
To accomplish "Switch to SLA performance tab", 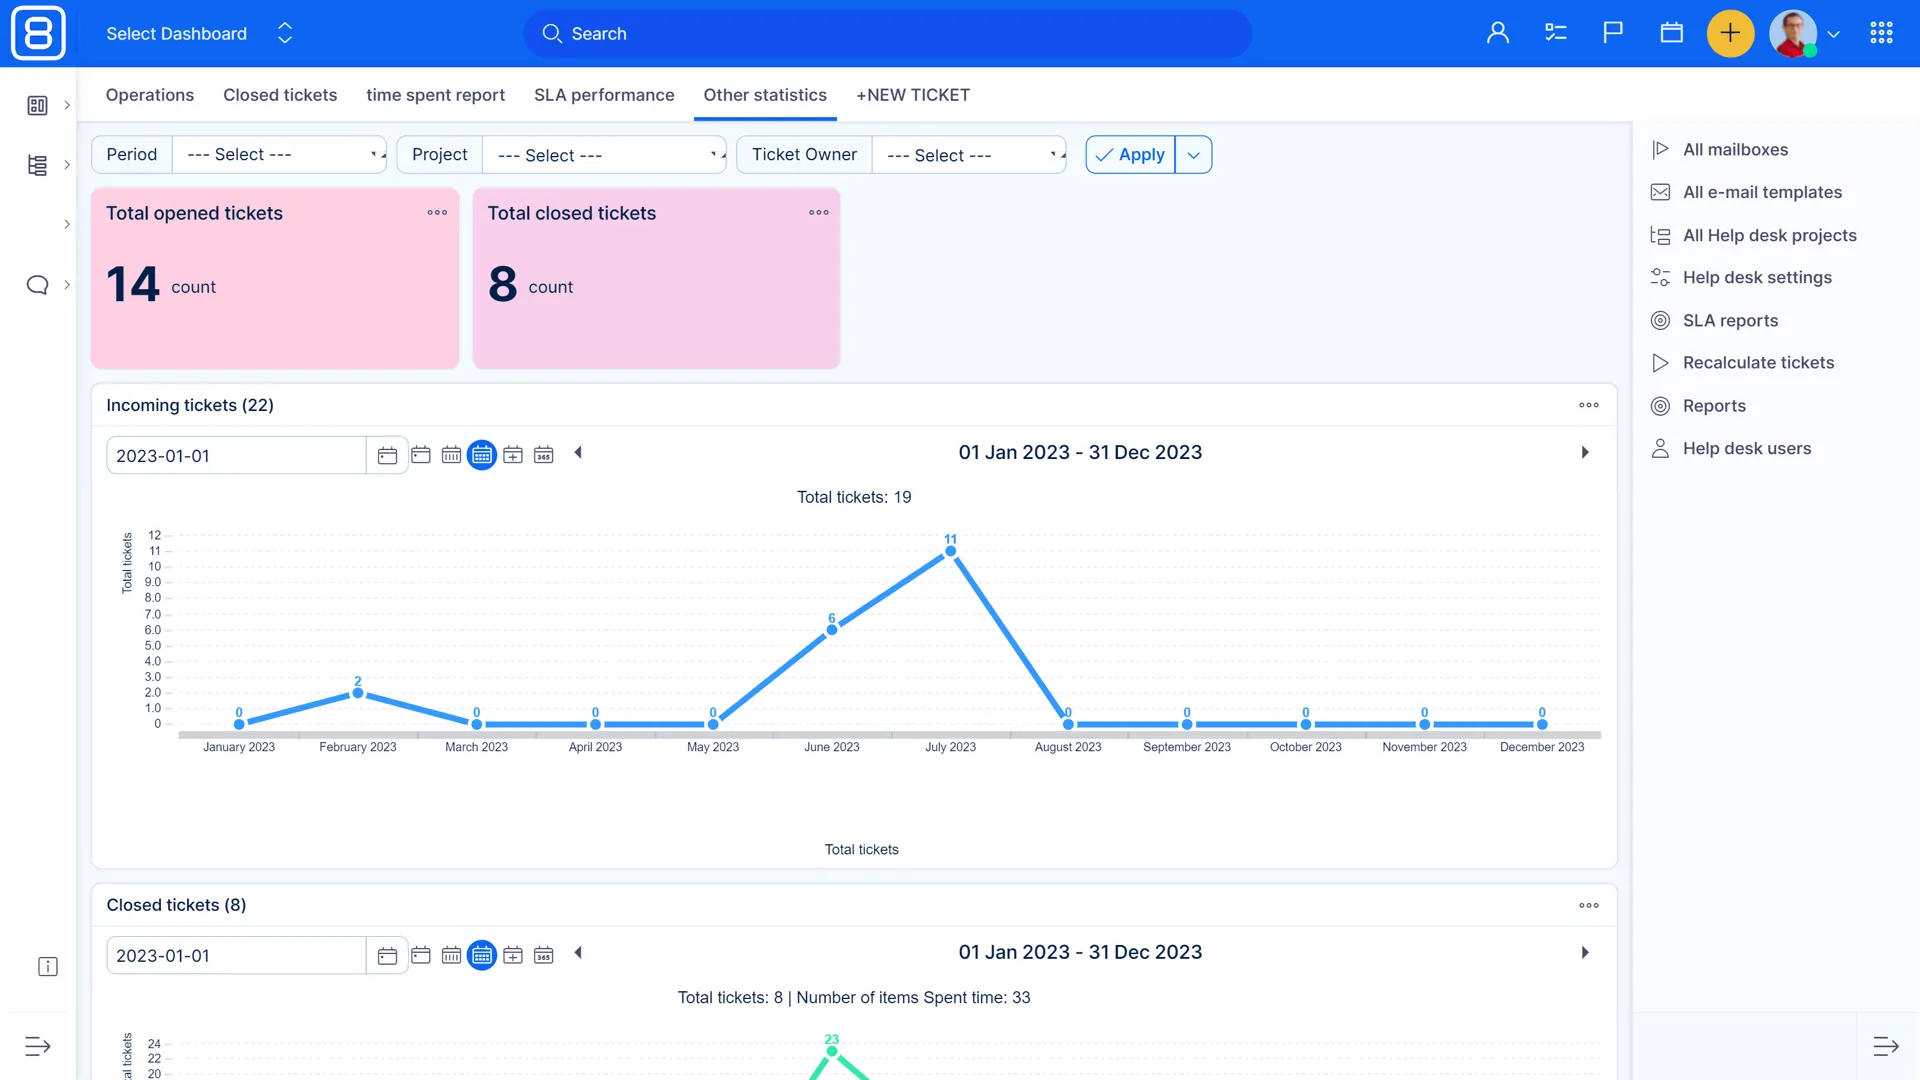I will (x=604, y=95).
